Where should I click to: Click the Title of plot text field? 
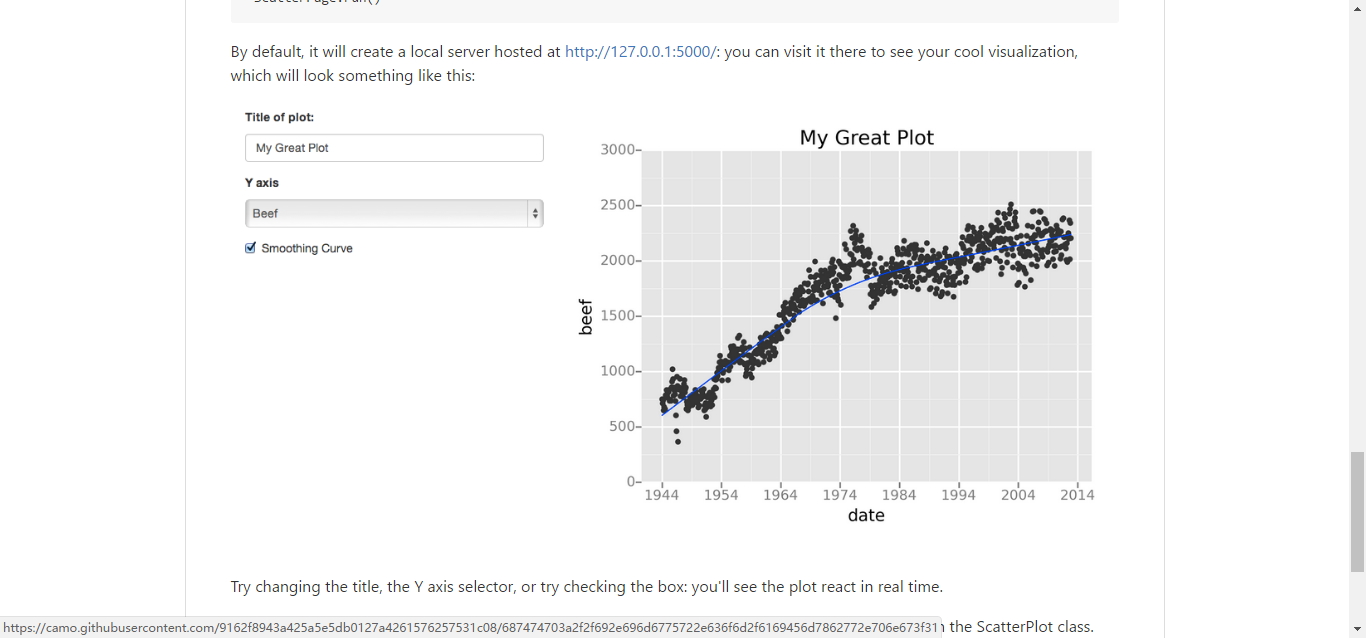coord(394,148)
